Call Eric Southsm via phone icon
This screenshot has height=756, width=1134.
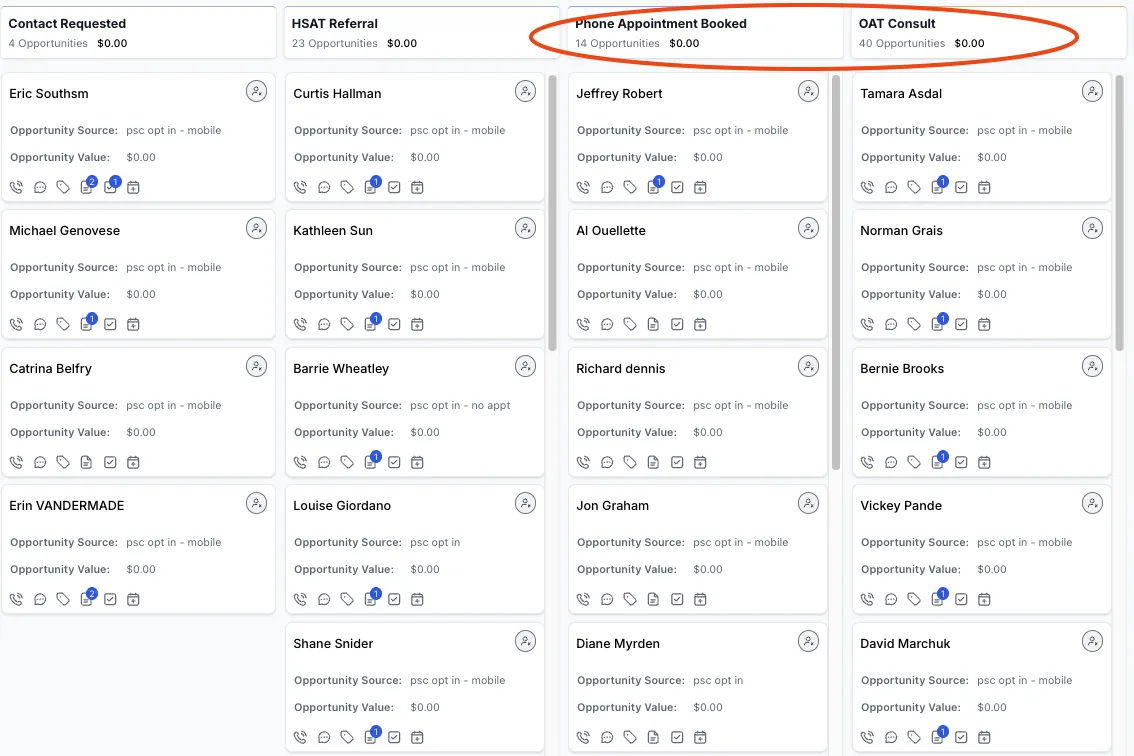pyautogui.click(x=16, y=187)
